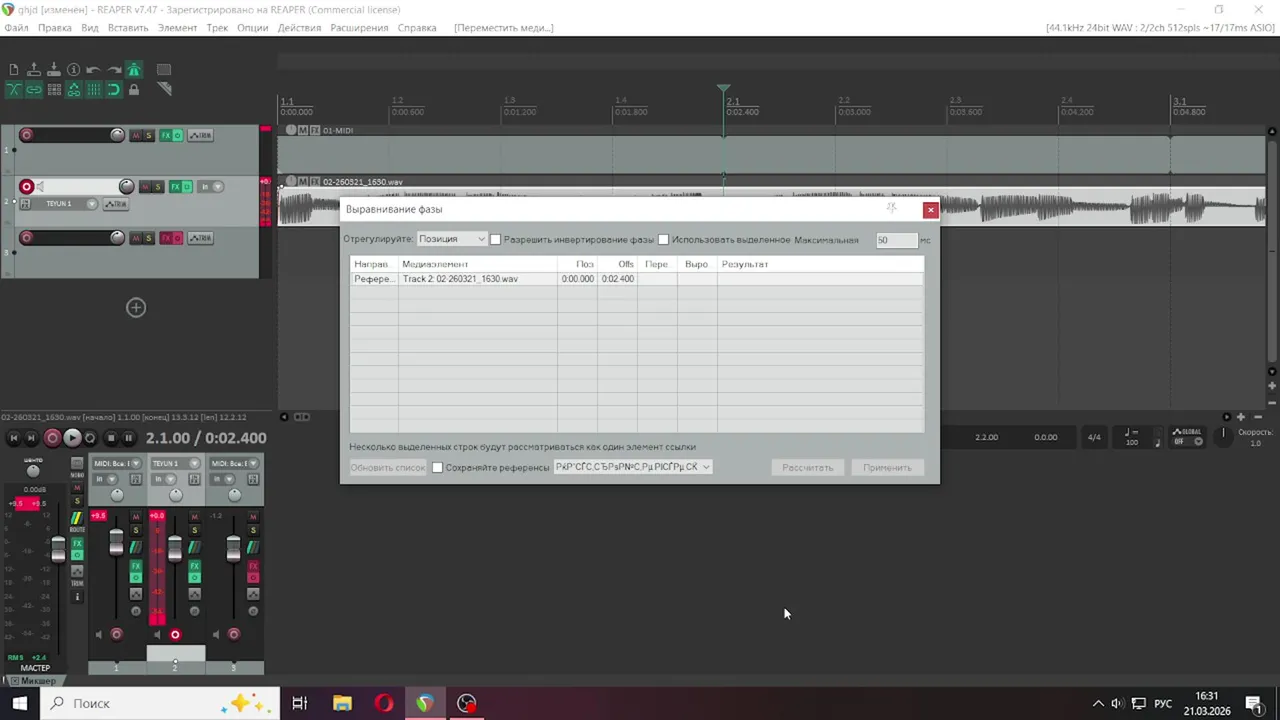The height and width of the screenshot is (720, 1280).
Task: Open track 2 envelope TRIM button
Action: pyautogui.click(x=116, y=204)
